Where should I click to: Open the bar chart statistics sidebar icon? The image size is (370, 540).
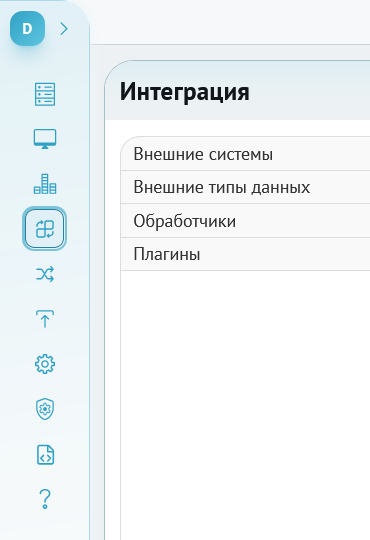click(45, 184)
